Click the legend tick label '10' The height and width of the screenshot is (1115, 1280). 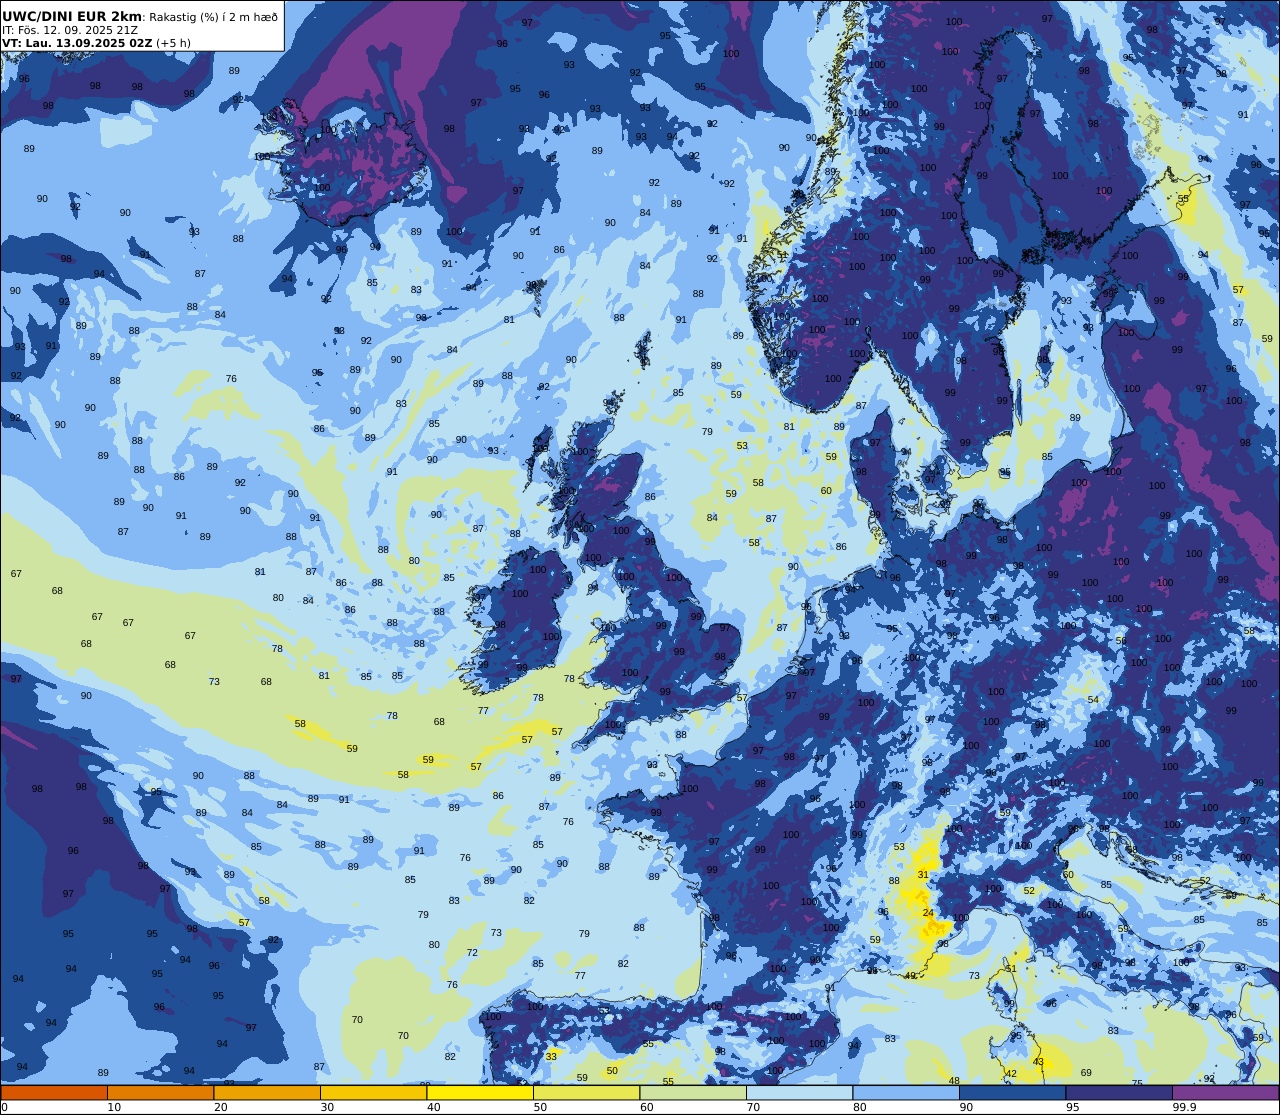click(114, 1107)
